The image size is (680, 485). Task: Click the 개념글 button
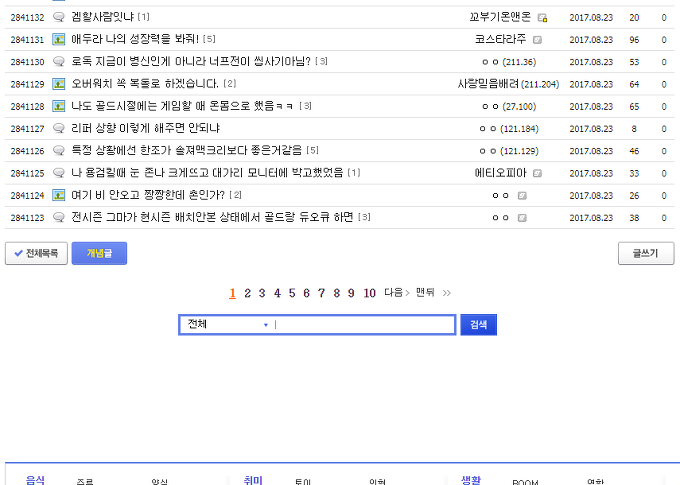99,253
